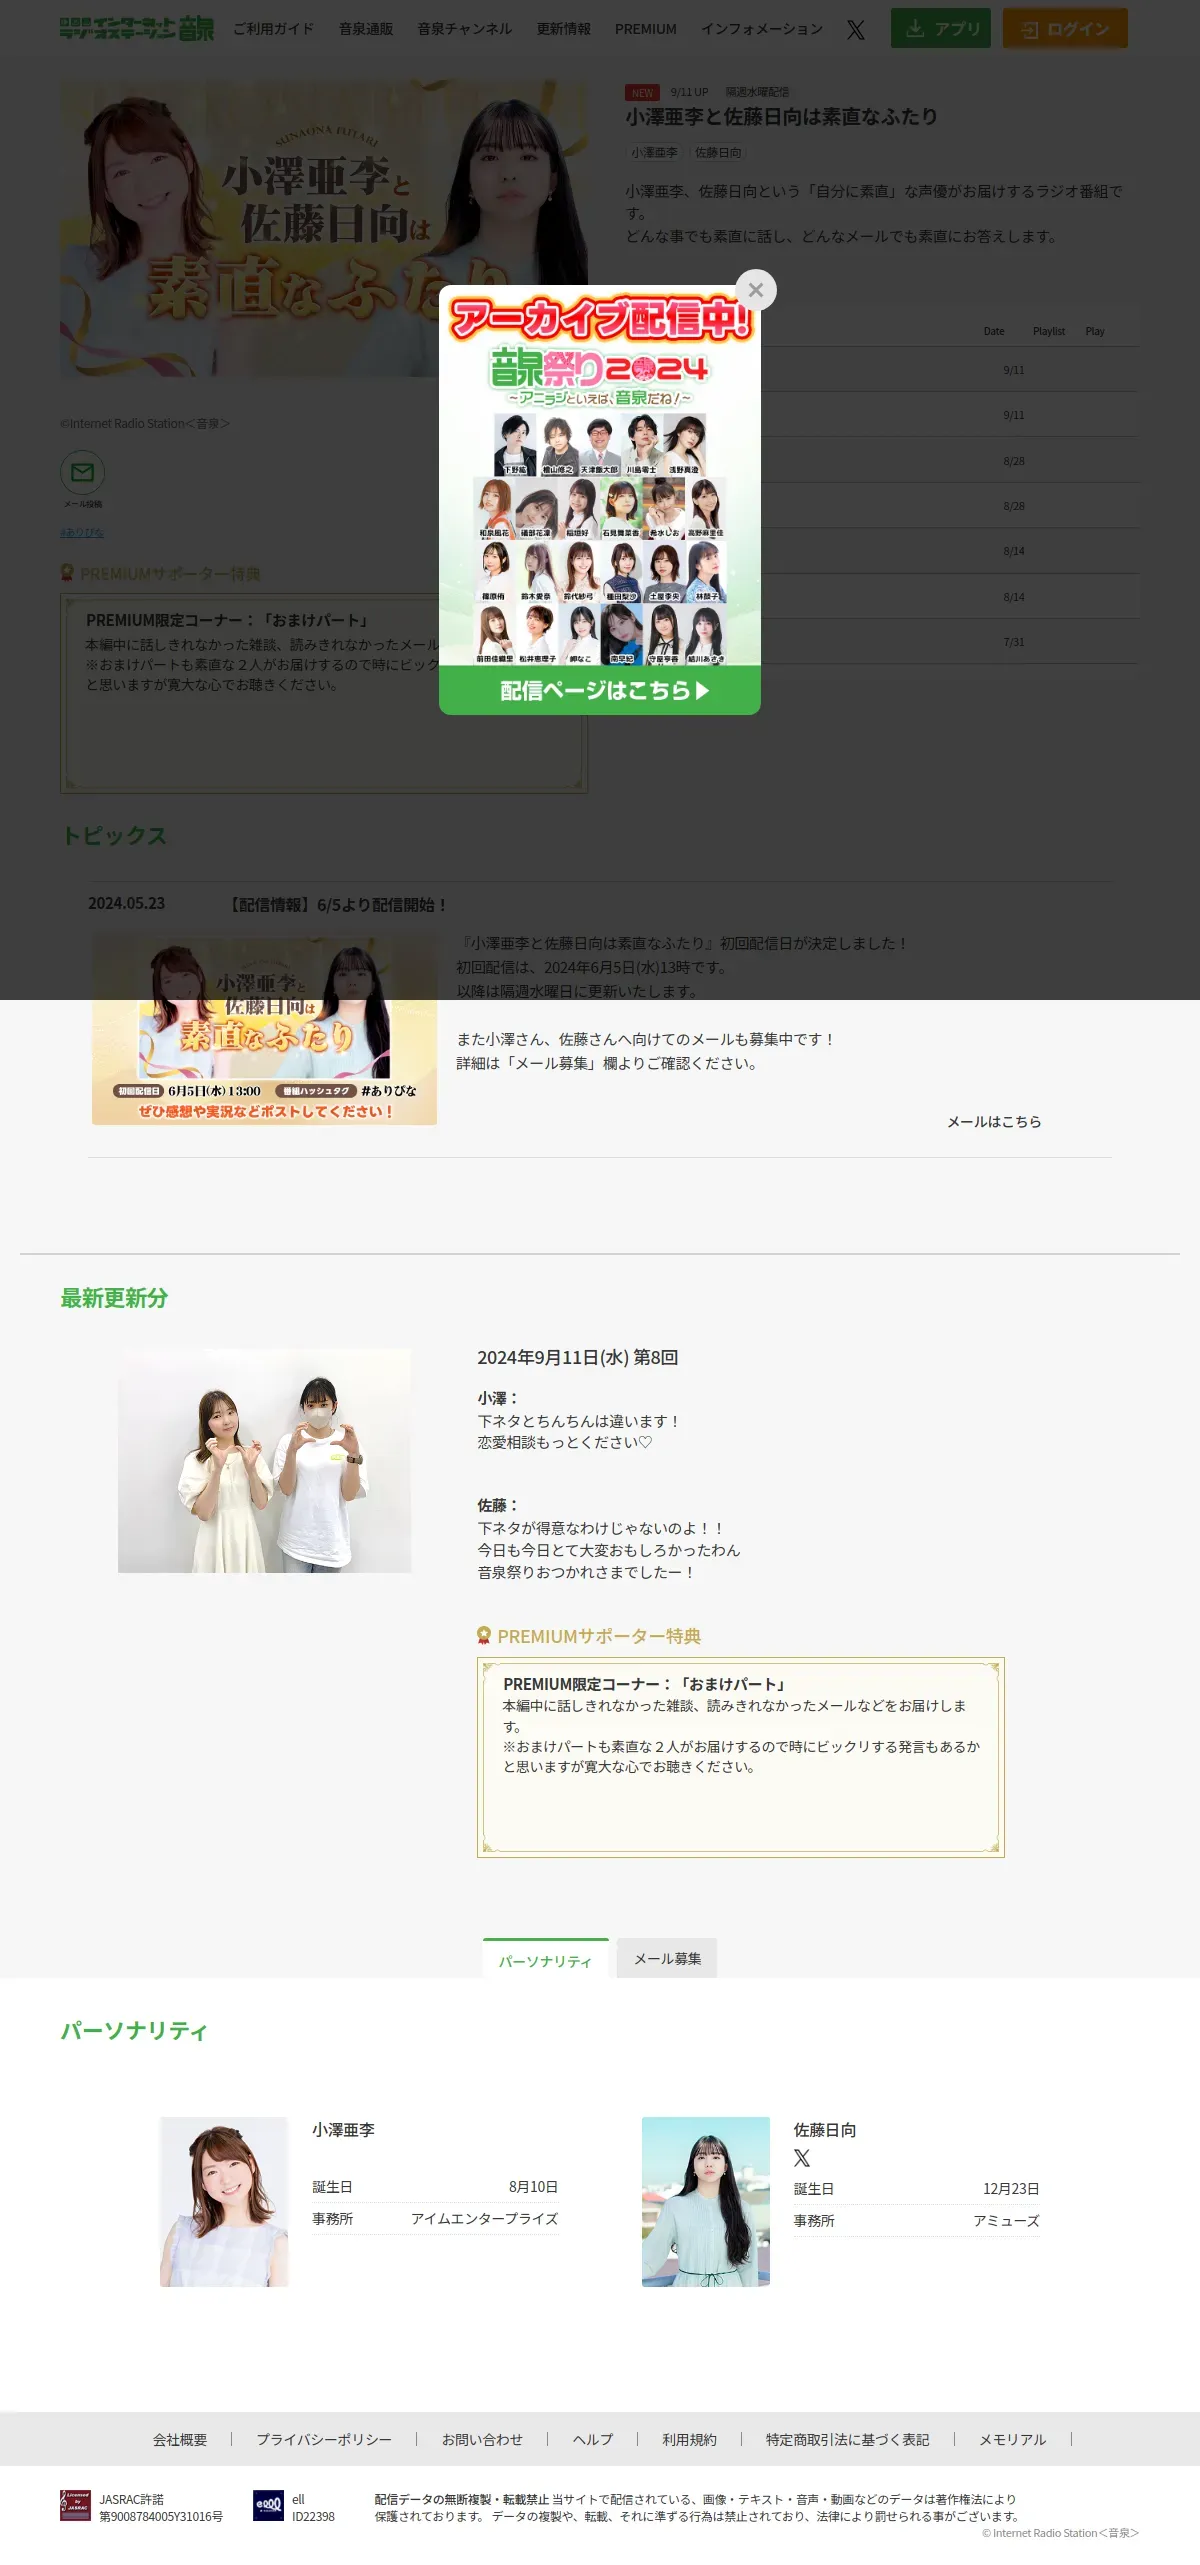Open the 第8回 episode photo
Image resolution: width=1200 pixels, height=2565 pixels.
[x=264, y=1461]
